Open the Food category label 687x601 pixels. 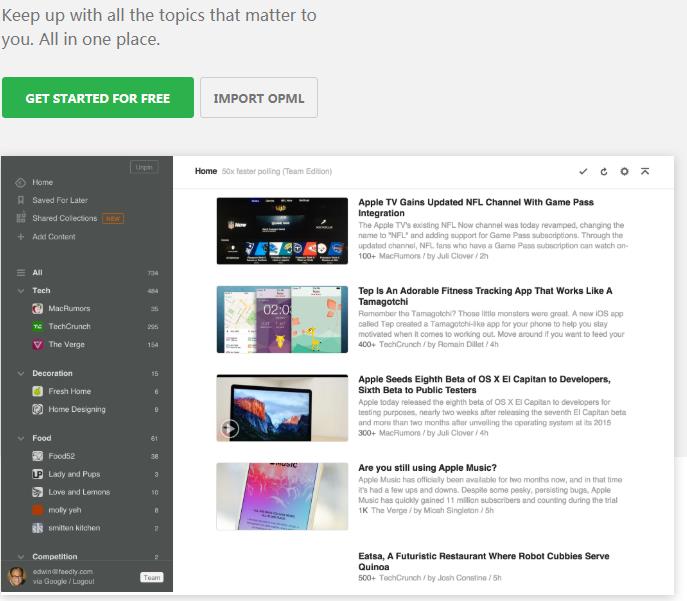click(x=42, y=438)
